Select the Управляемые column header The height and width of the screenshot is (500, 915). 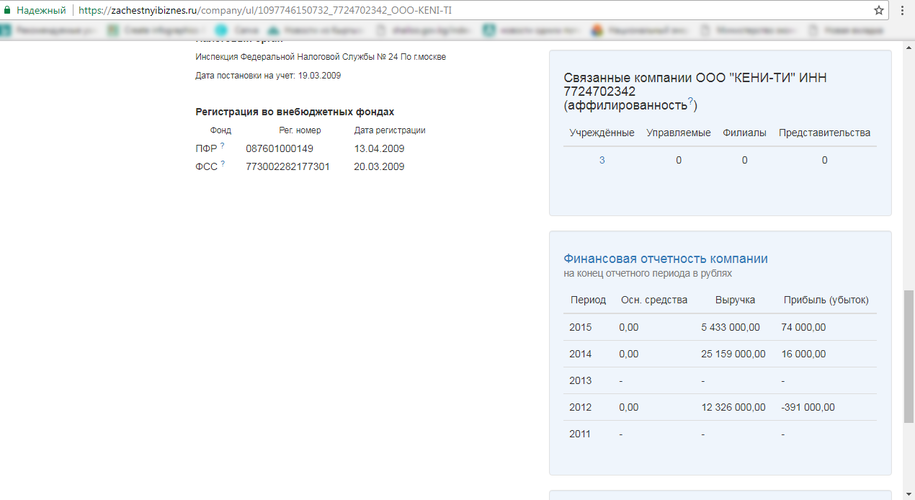pos(678,132)
